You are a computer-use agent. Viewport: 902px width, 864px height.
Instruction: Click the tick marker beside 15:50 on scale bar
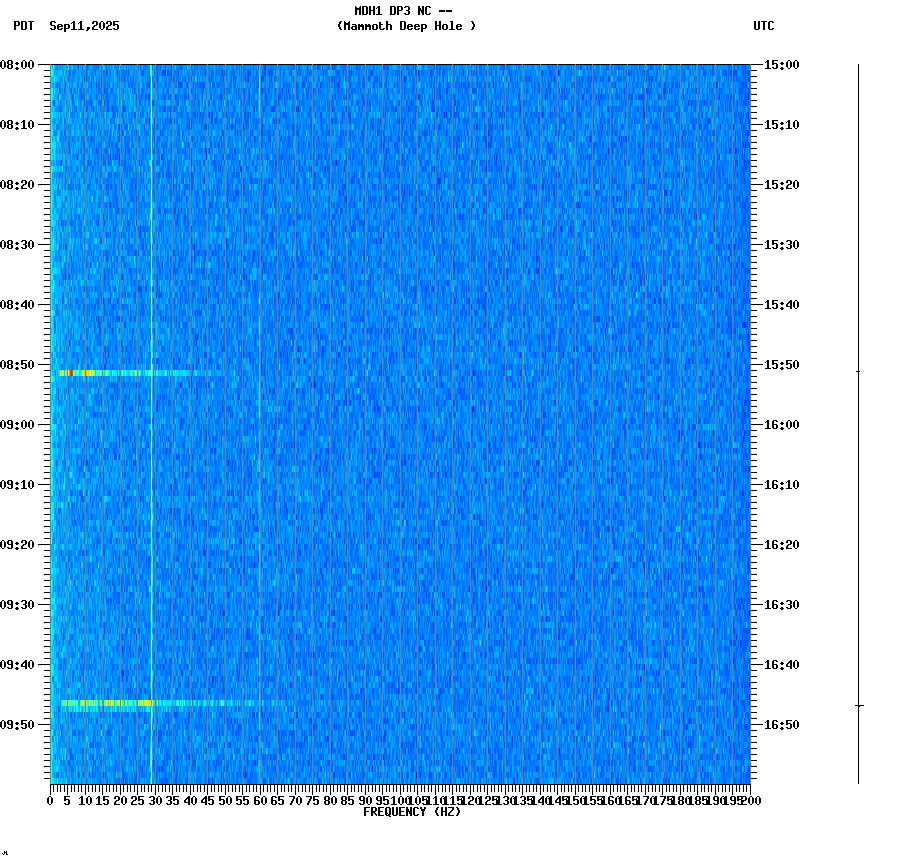tap(858, 372)
